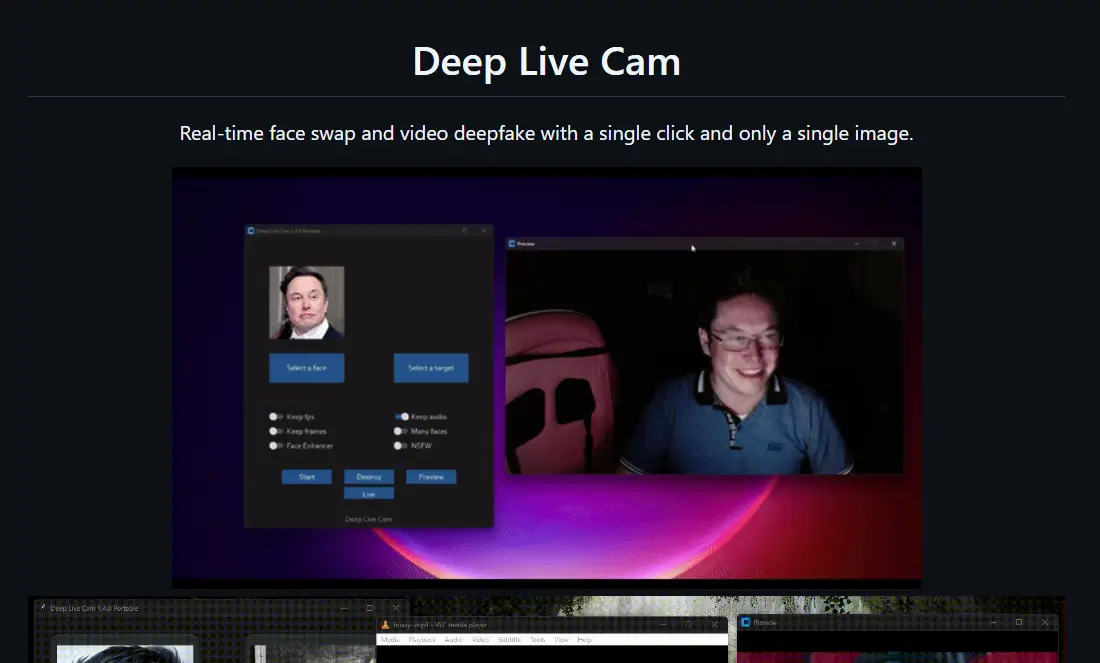Viewport: 1100px width, 663px height.
Task: Click the Preview window icon in the upper webcam window
Action: pos(511,243)
